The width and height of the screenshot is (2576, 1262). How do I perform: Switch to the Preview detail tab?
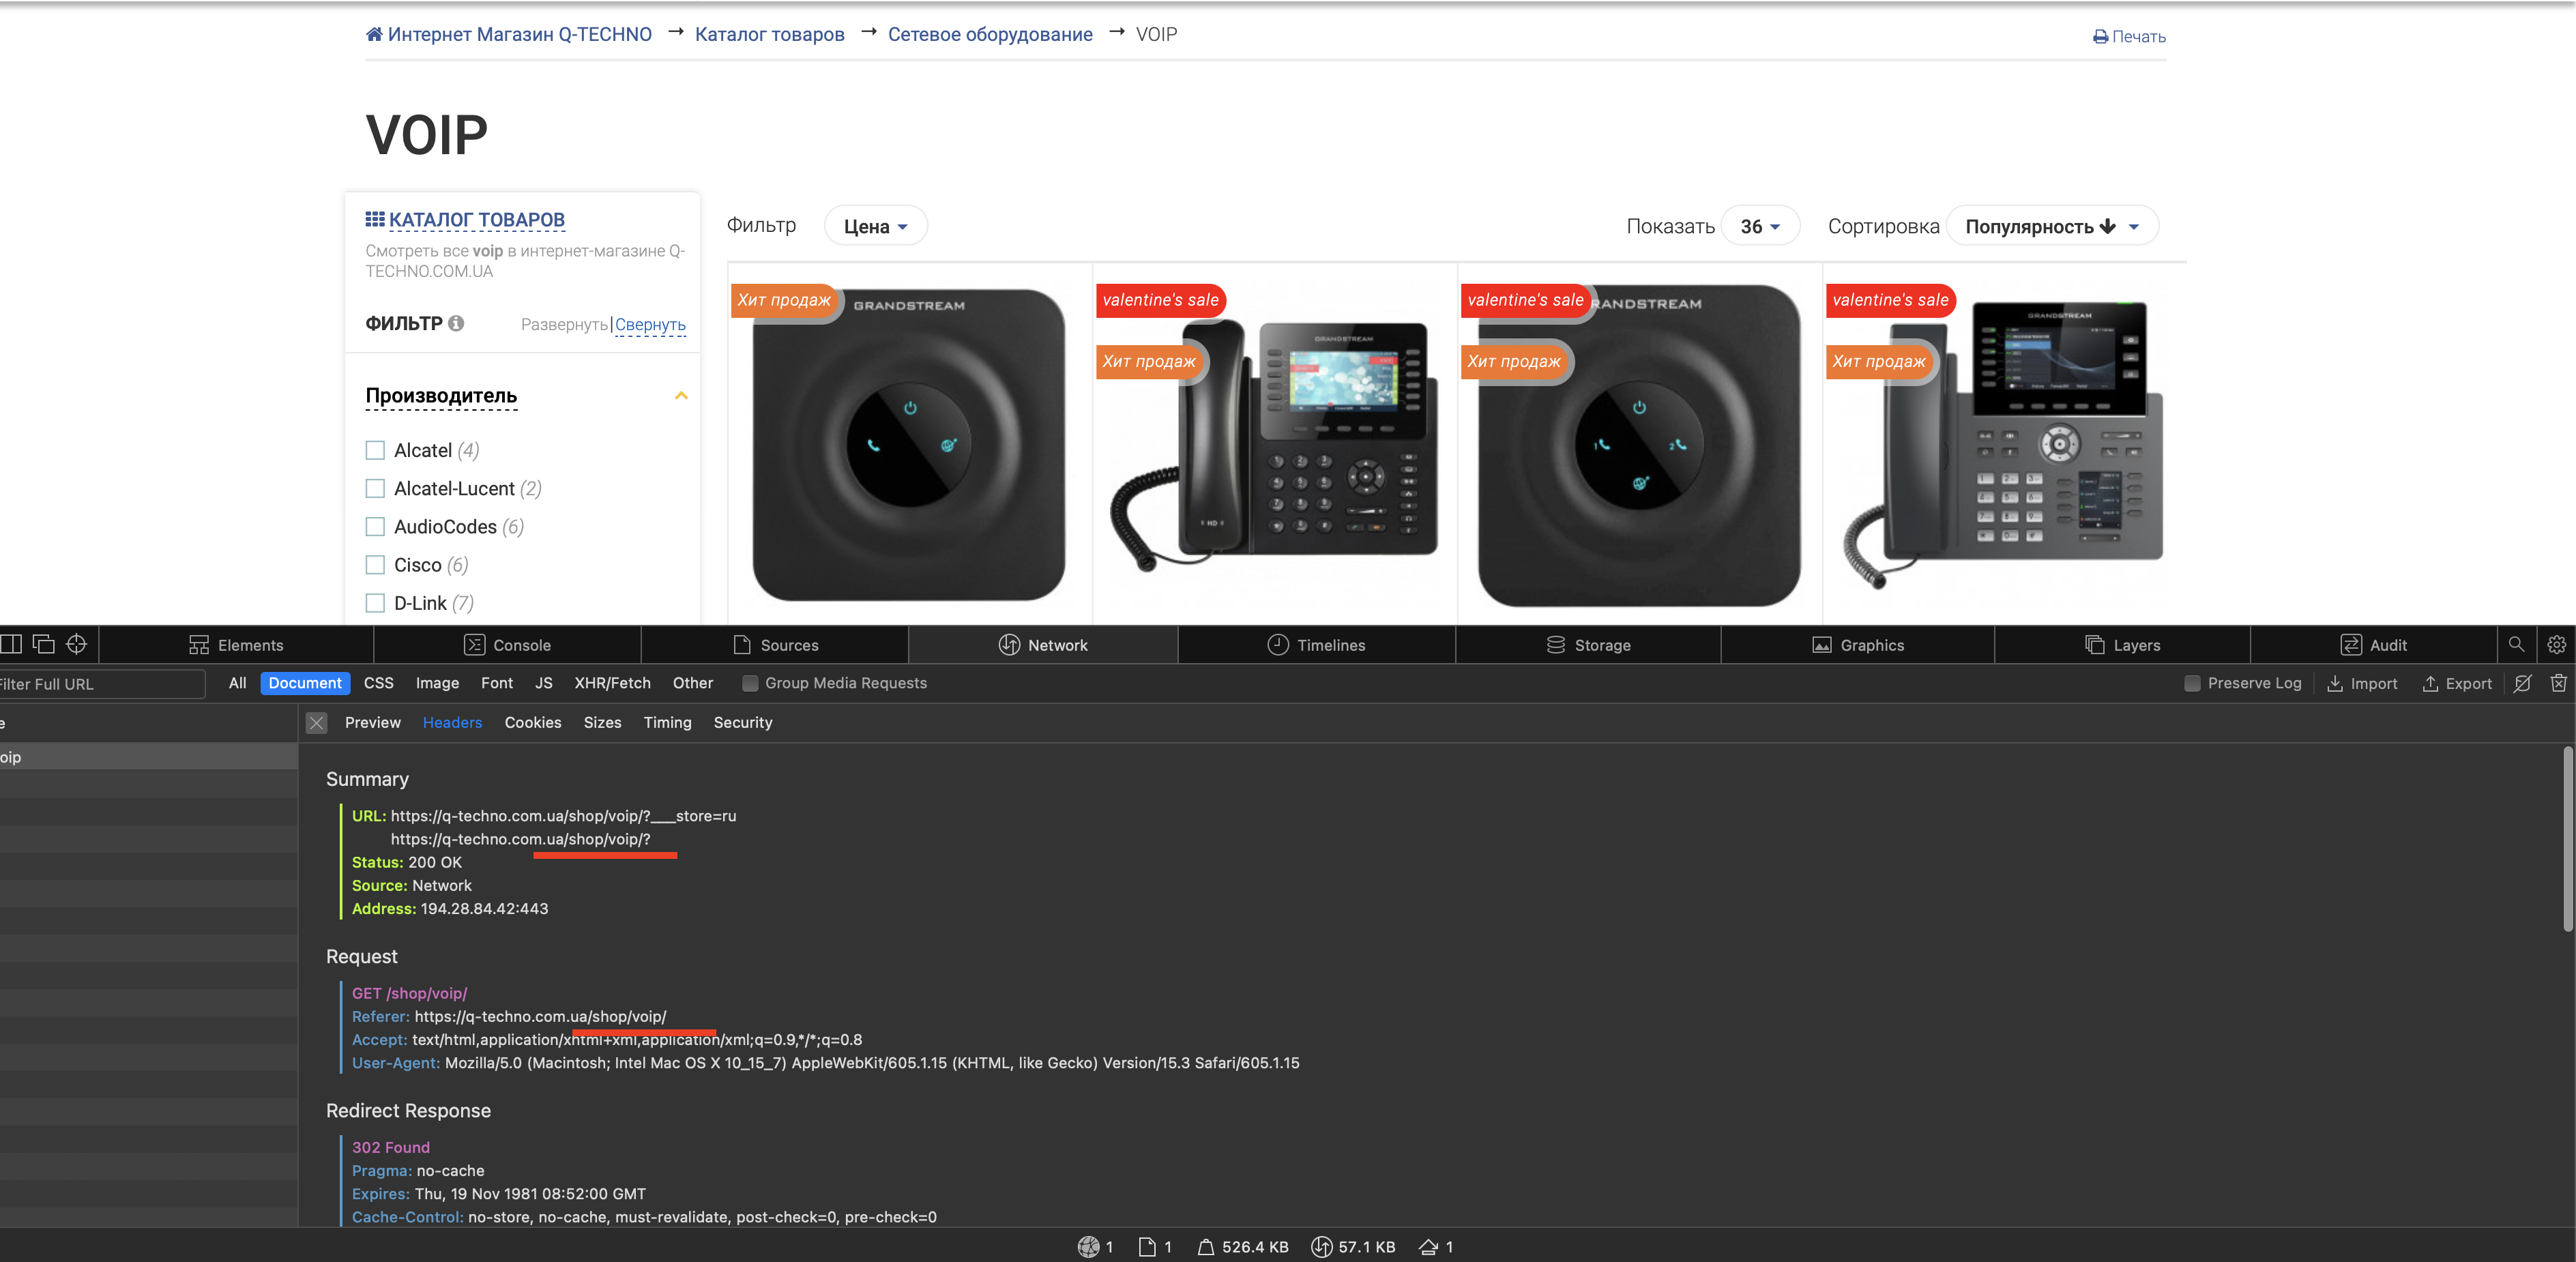[372, 722]
